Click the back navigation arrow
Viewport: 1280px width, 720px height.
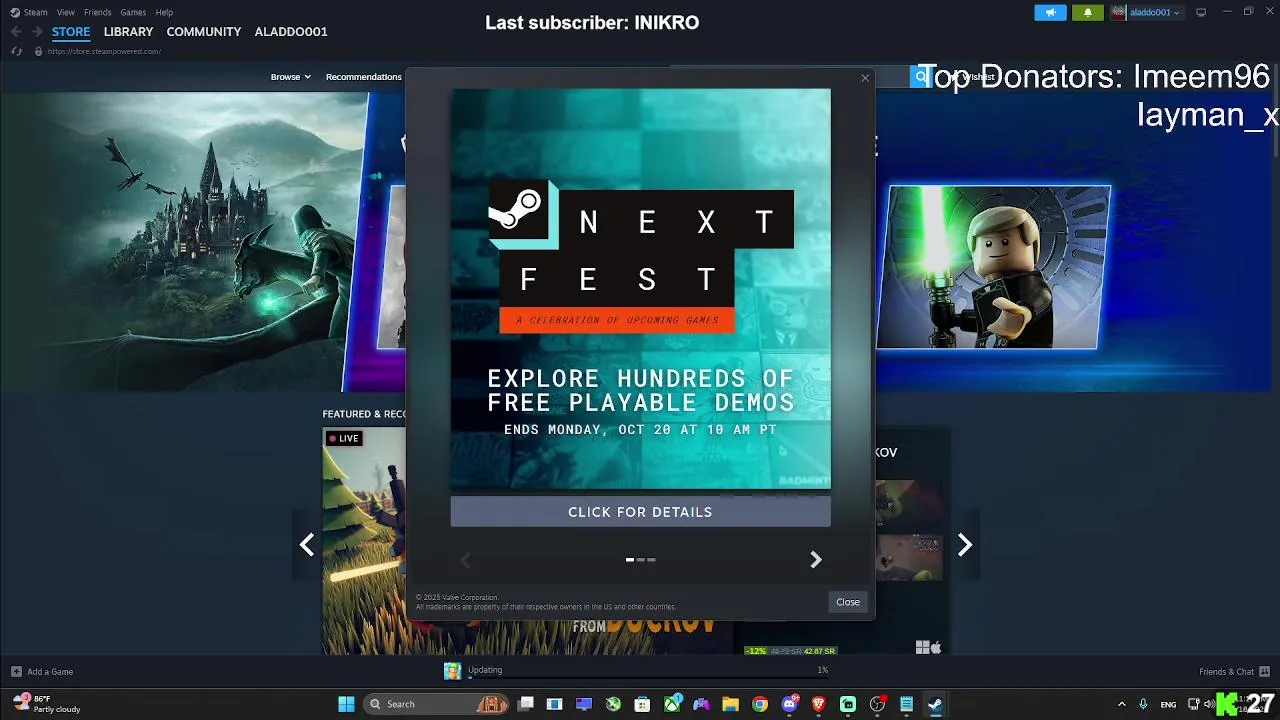tap(16, 32)
